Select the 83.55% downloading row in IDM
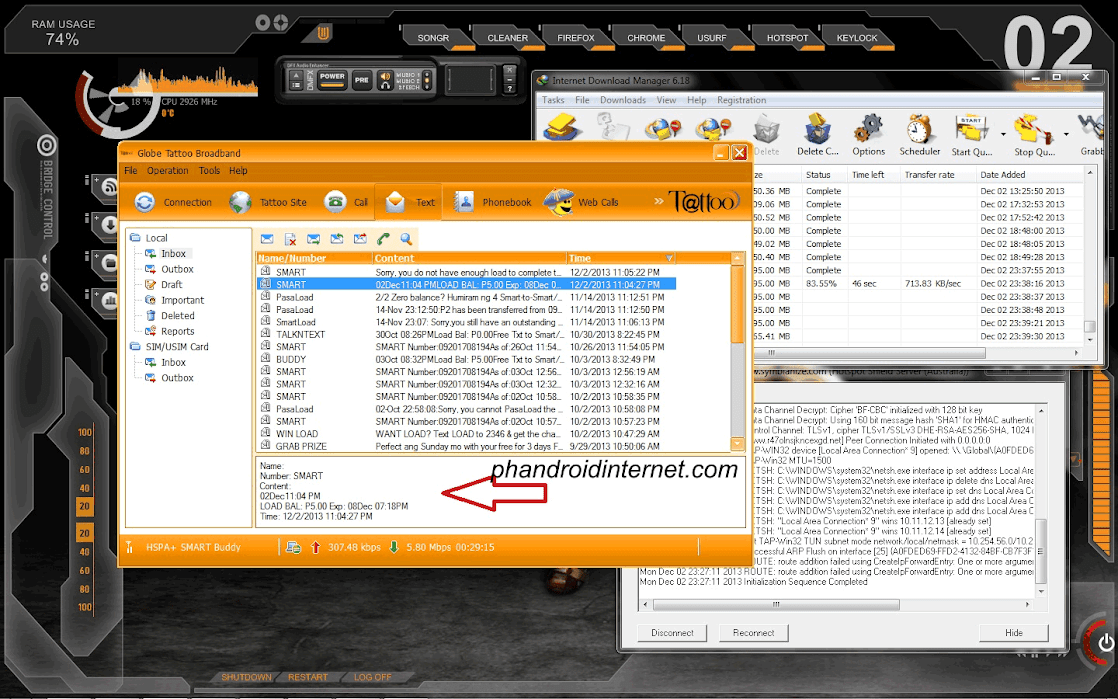1118x699 pixels. 916,284
